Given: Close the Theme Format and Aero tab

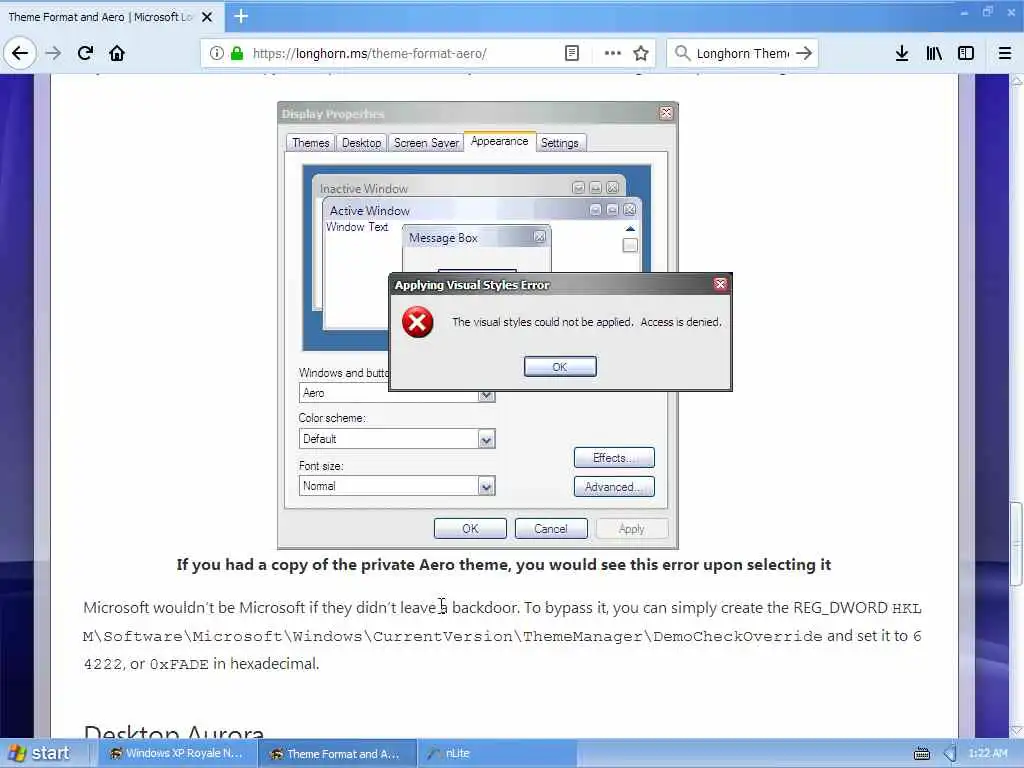Looking at the screenshot, I should tap(207, 17).
